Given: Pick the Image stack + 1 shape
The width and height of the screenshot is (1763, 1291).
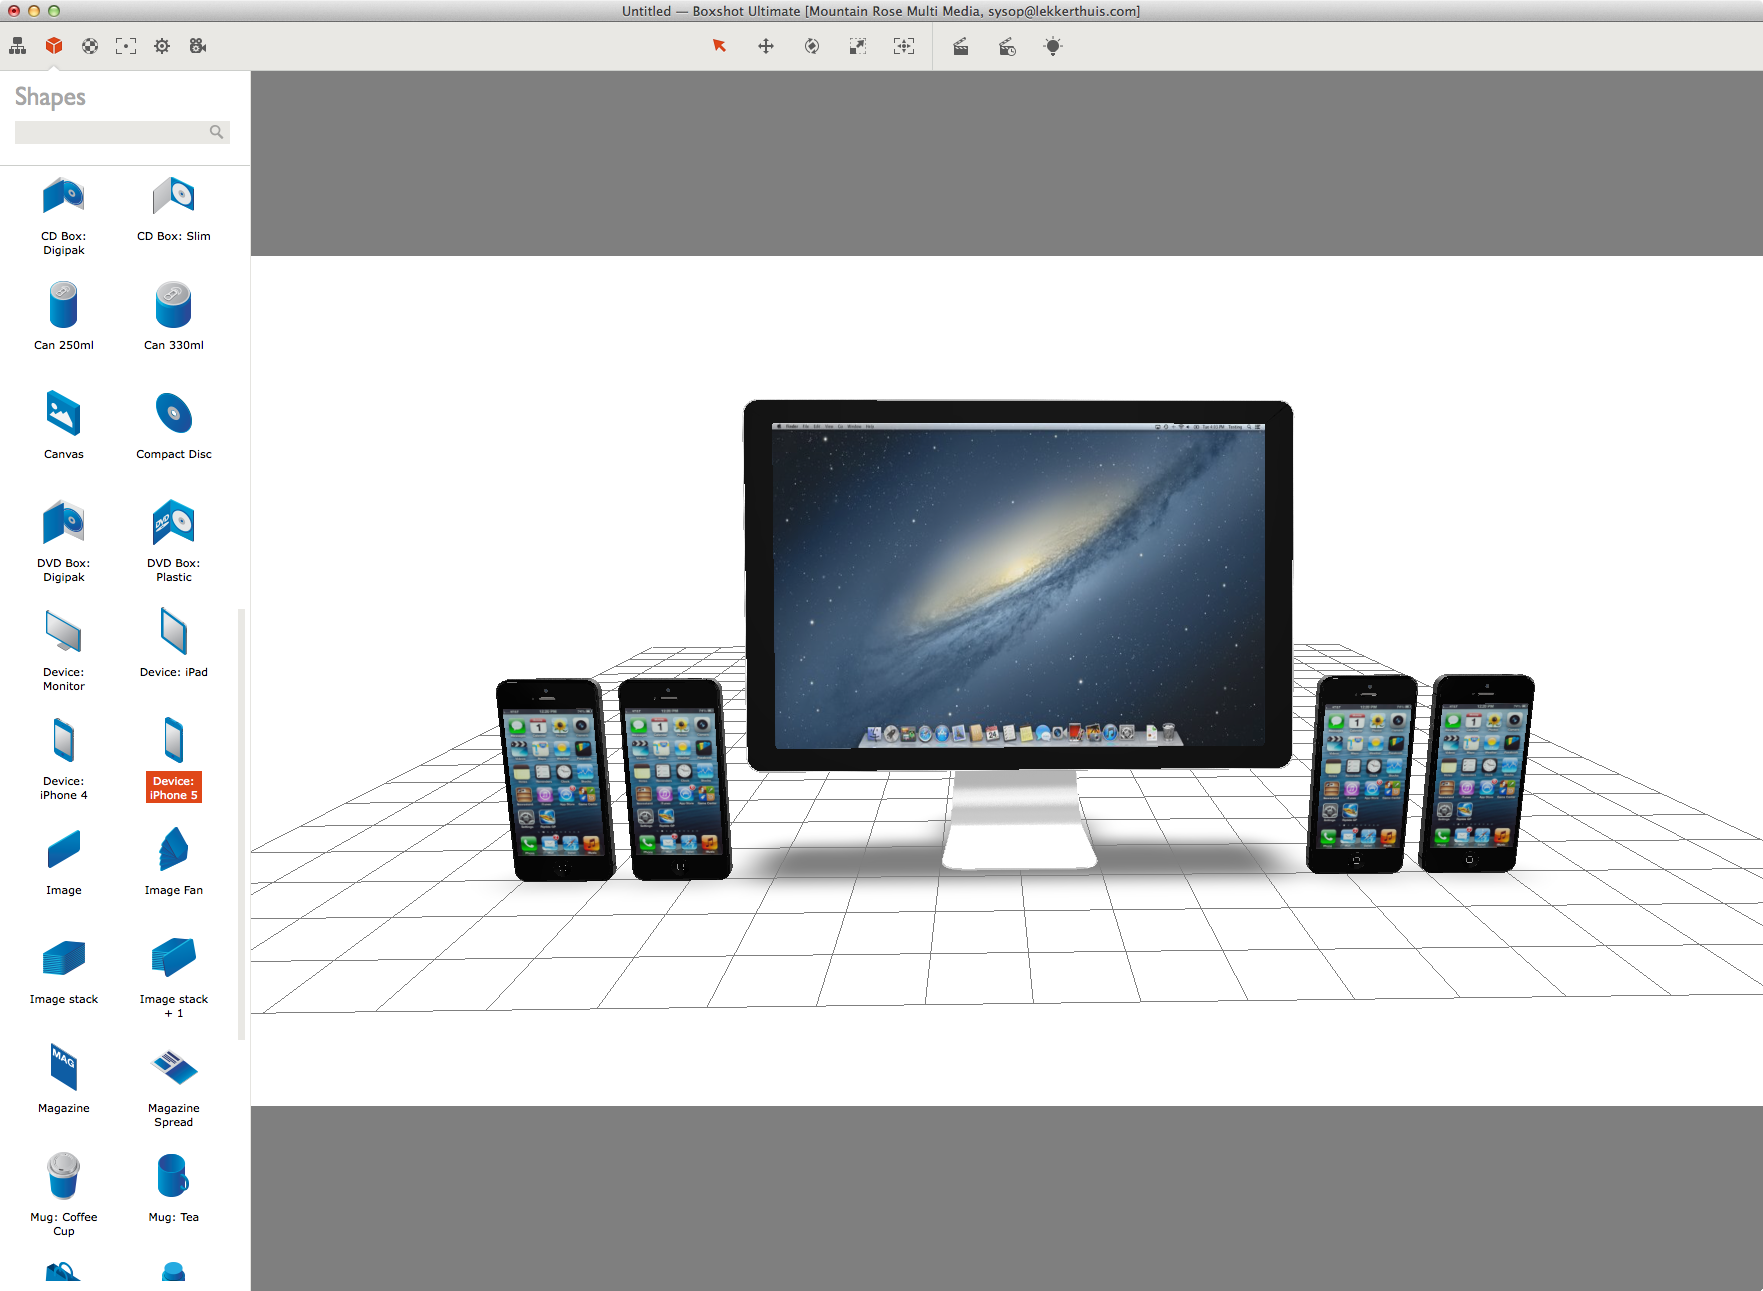Looking at the screenshot, I should point(174,977).
